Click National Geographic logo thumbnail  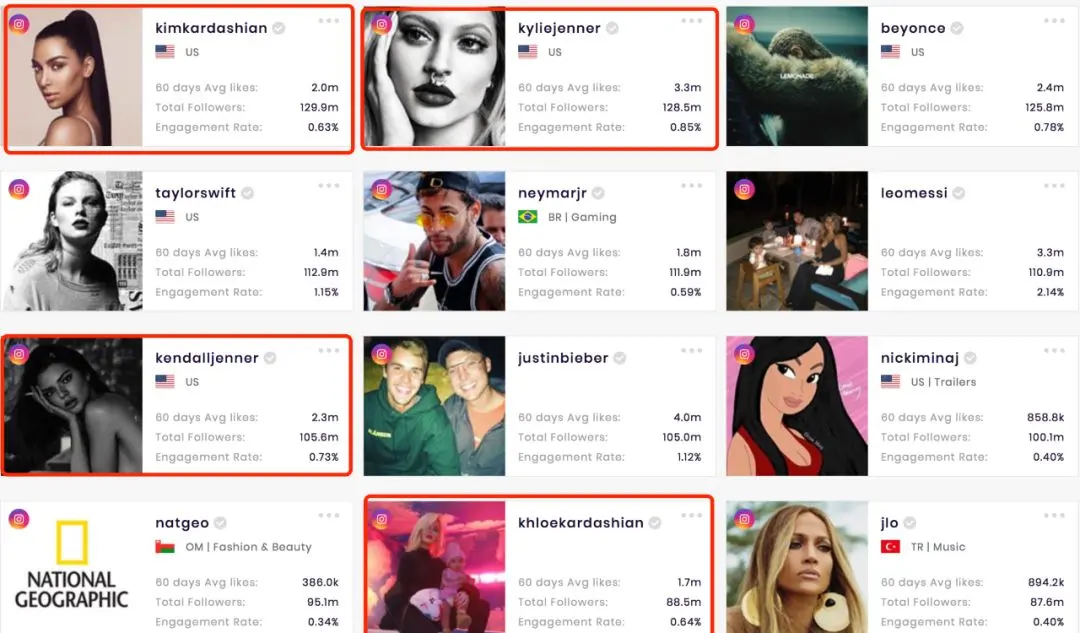[x=72, y=567]
